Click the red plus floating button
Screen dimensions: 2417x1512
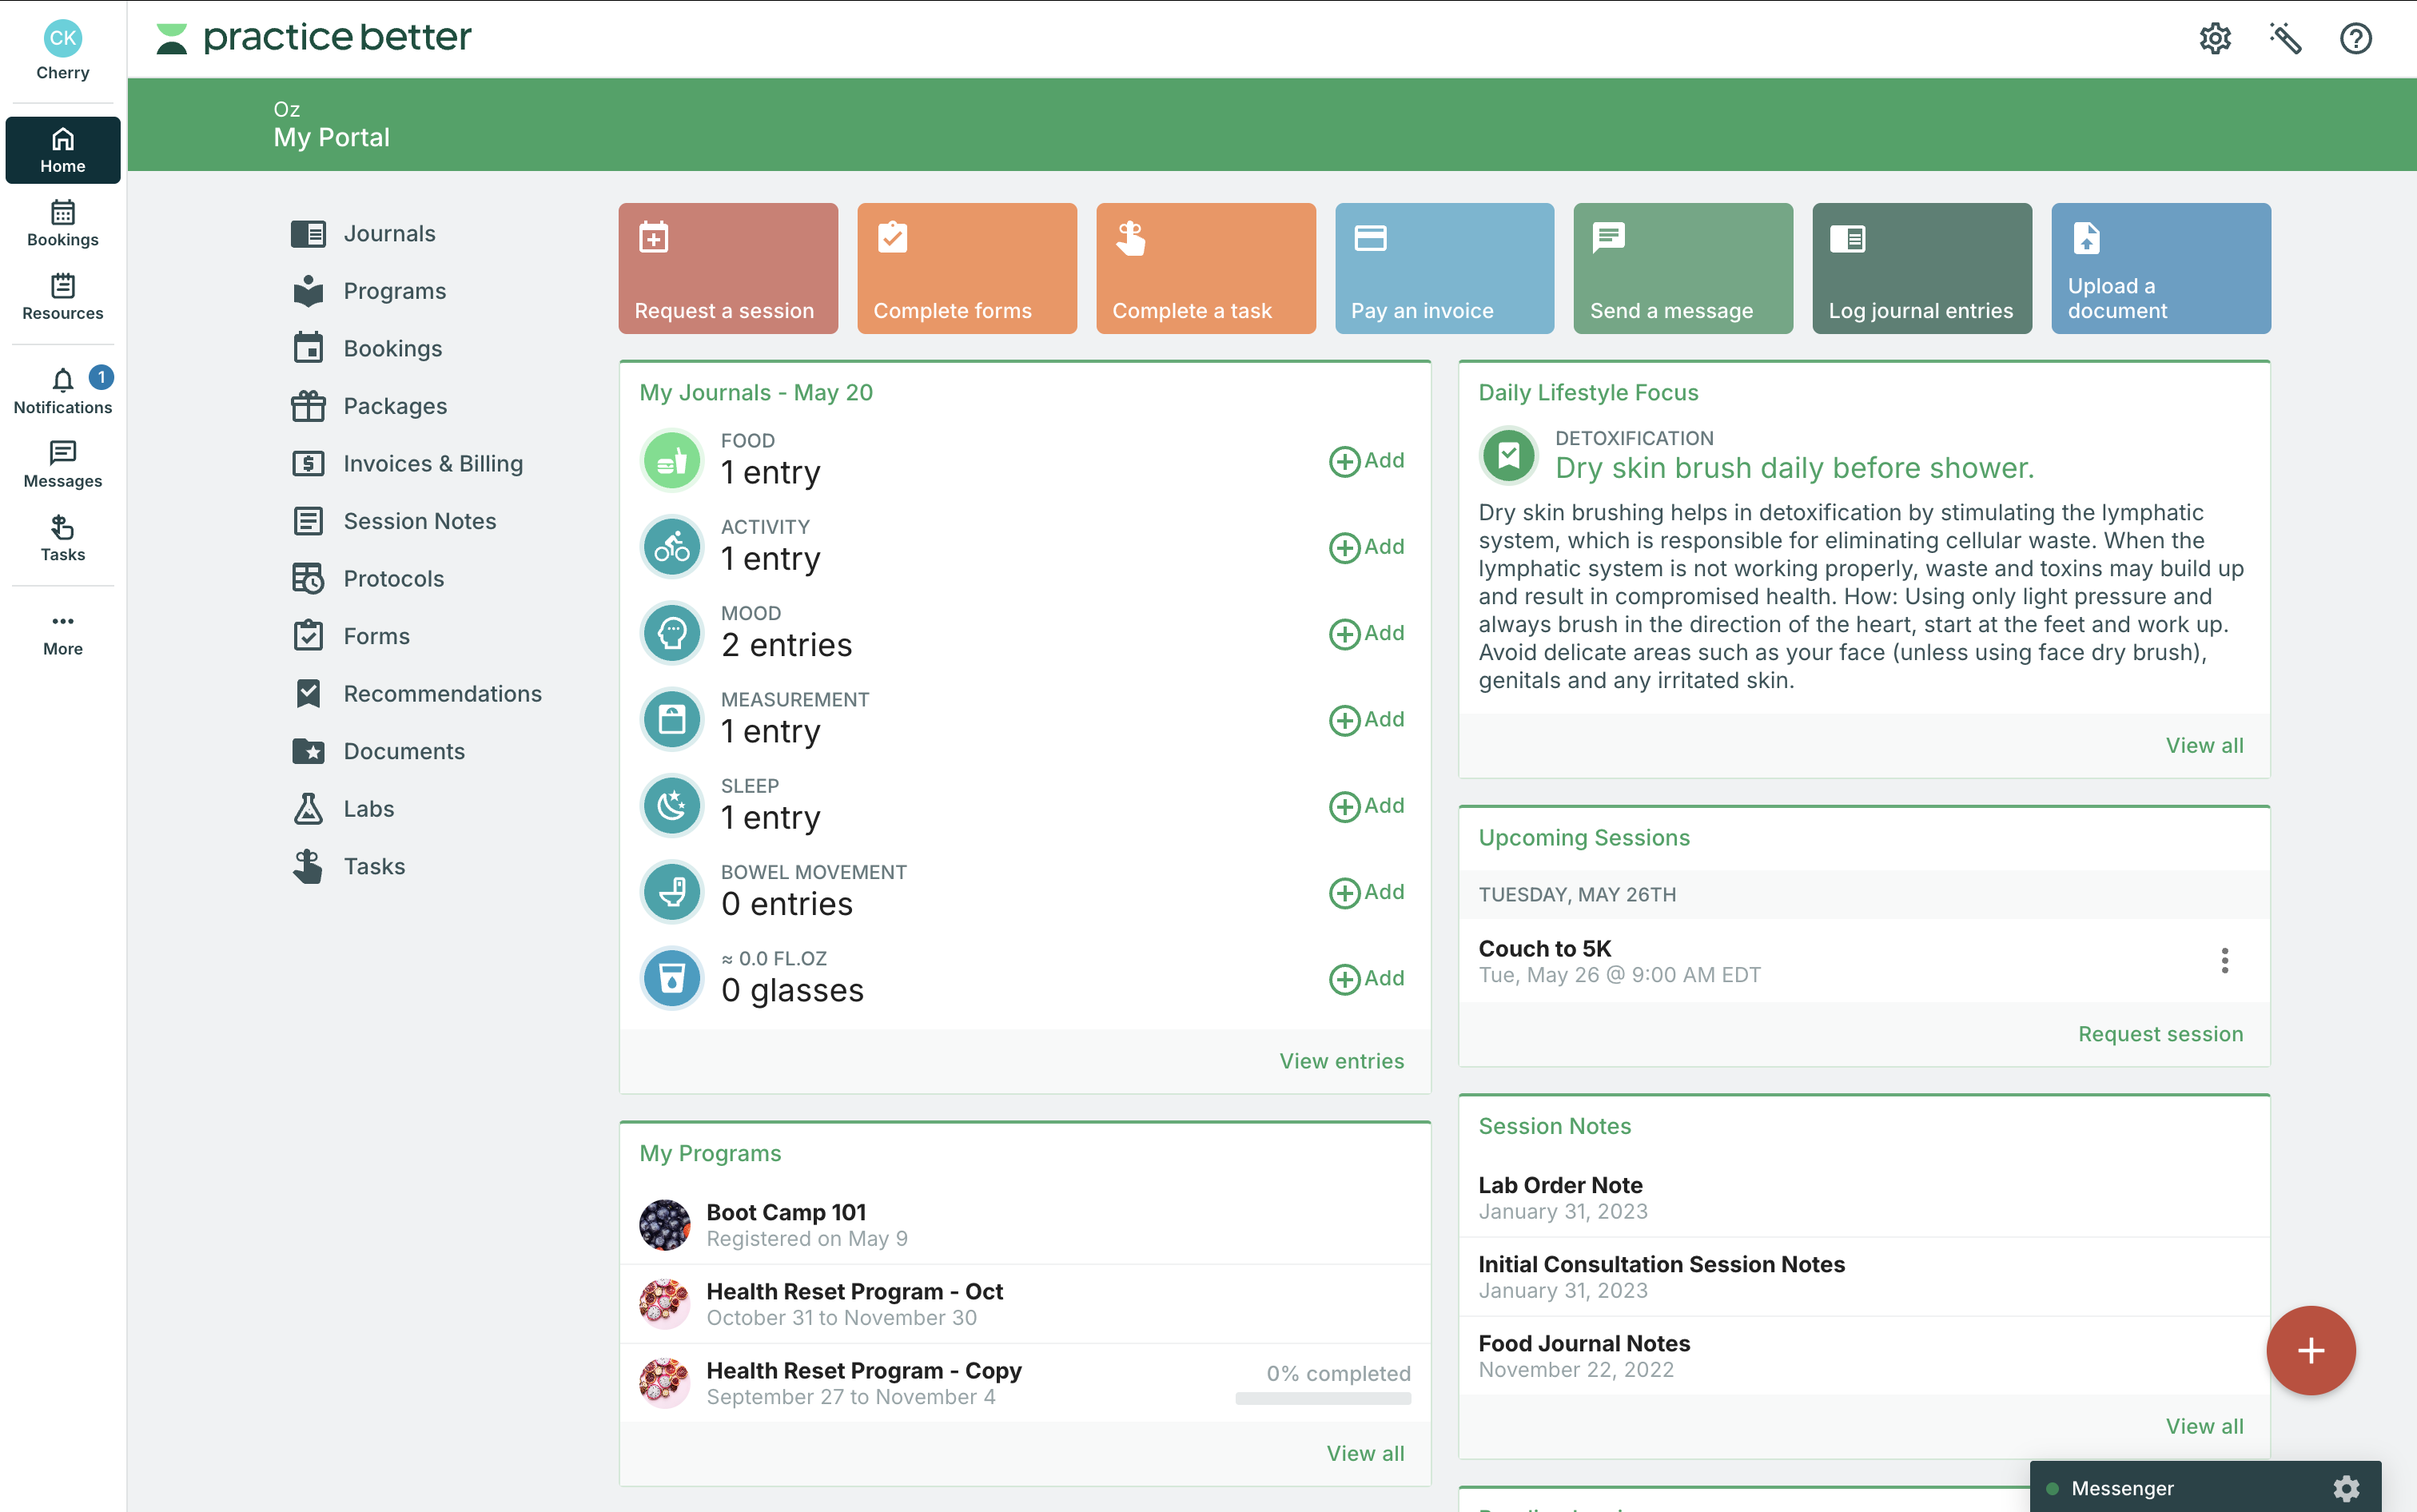[x=2310, y=1351]
